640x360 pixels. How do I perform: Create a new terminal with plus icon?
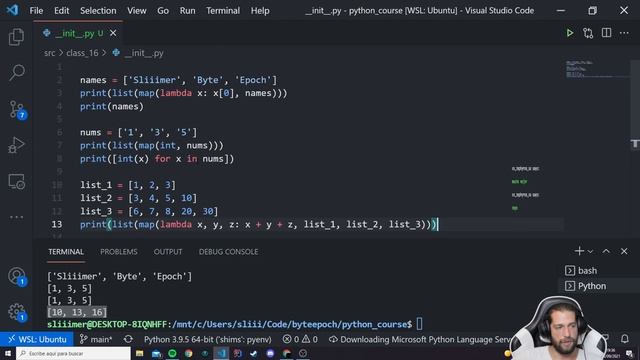click(x=579, y=251)
